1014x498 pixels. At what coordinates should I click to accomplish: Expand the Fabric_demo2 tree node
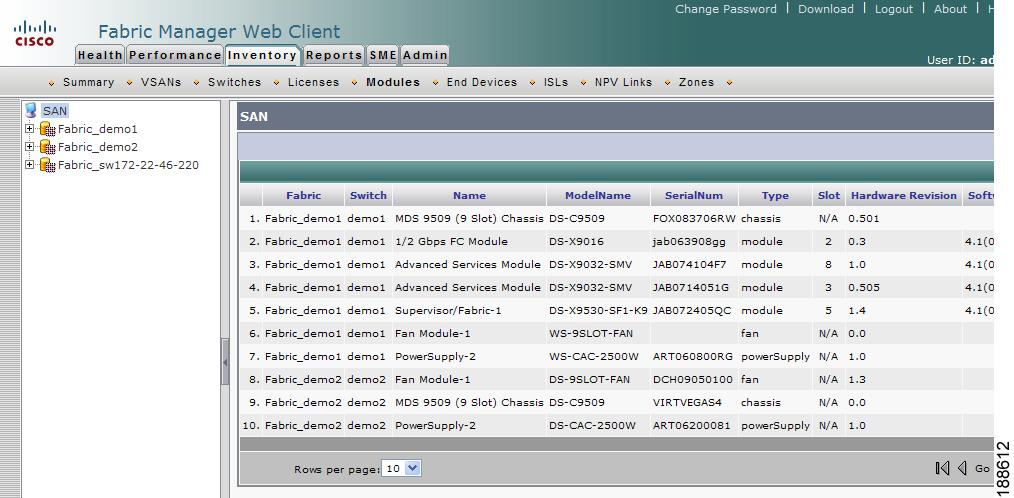[29, 147]
